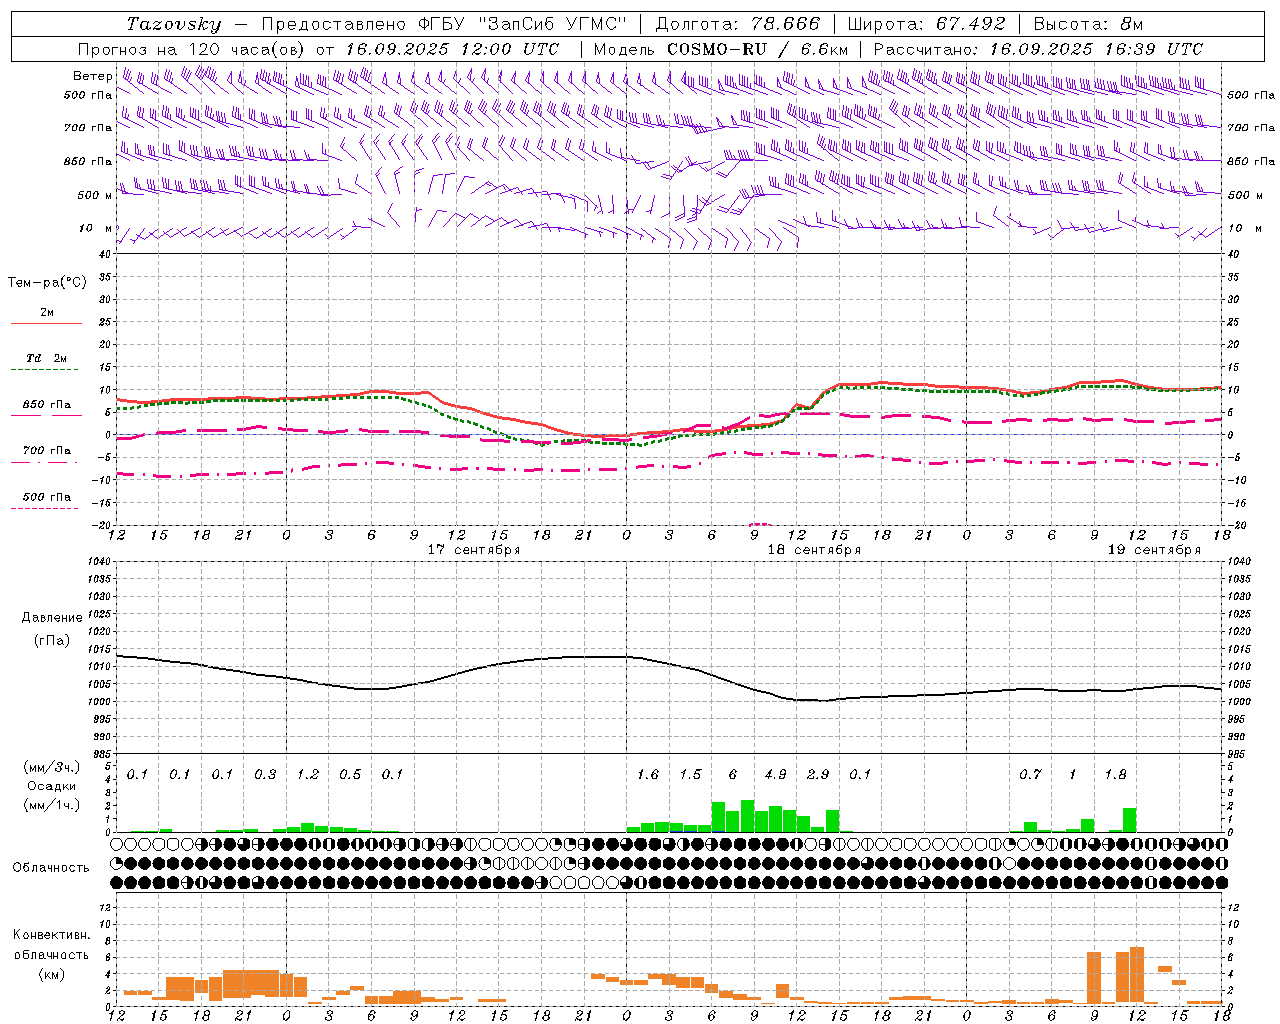Click the 'Облачность' cloud cover label

pos(51,867)
